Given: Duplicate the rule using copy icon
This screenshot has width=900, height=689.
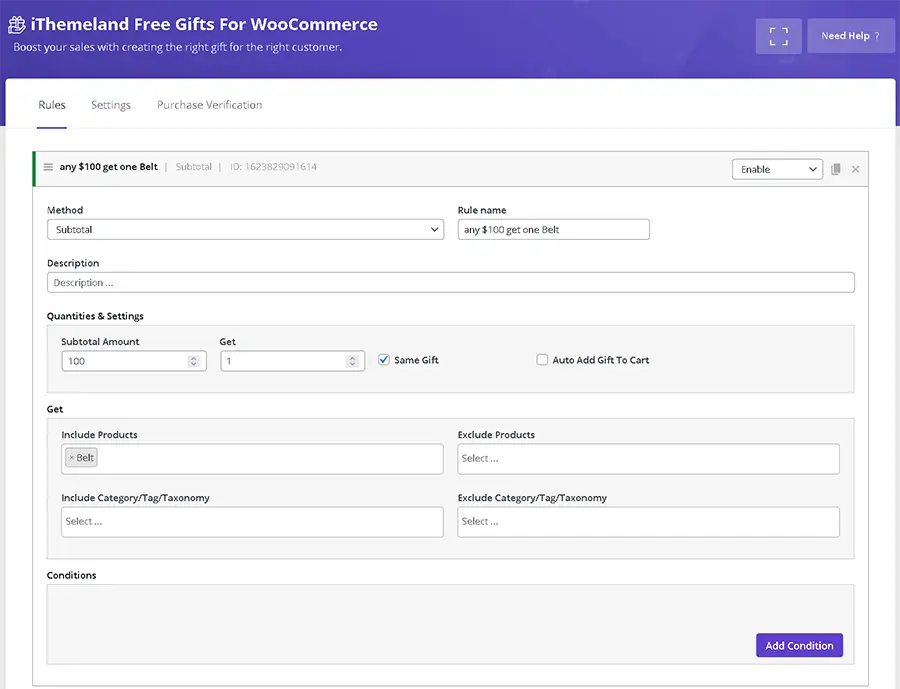Looking at the screenshot, I should click(x=836, y=169).
